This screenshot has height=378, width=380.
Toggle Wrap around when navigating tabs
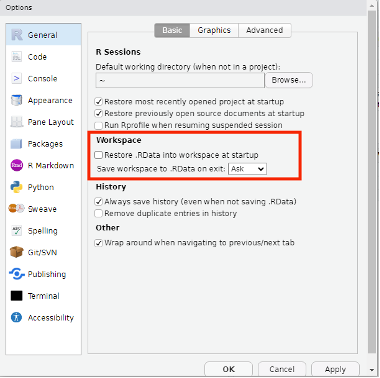99,243
